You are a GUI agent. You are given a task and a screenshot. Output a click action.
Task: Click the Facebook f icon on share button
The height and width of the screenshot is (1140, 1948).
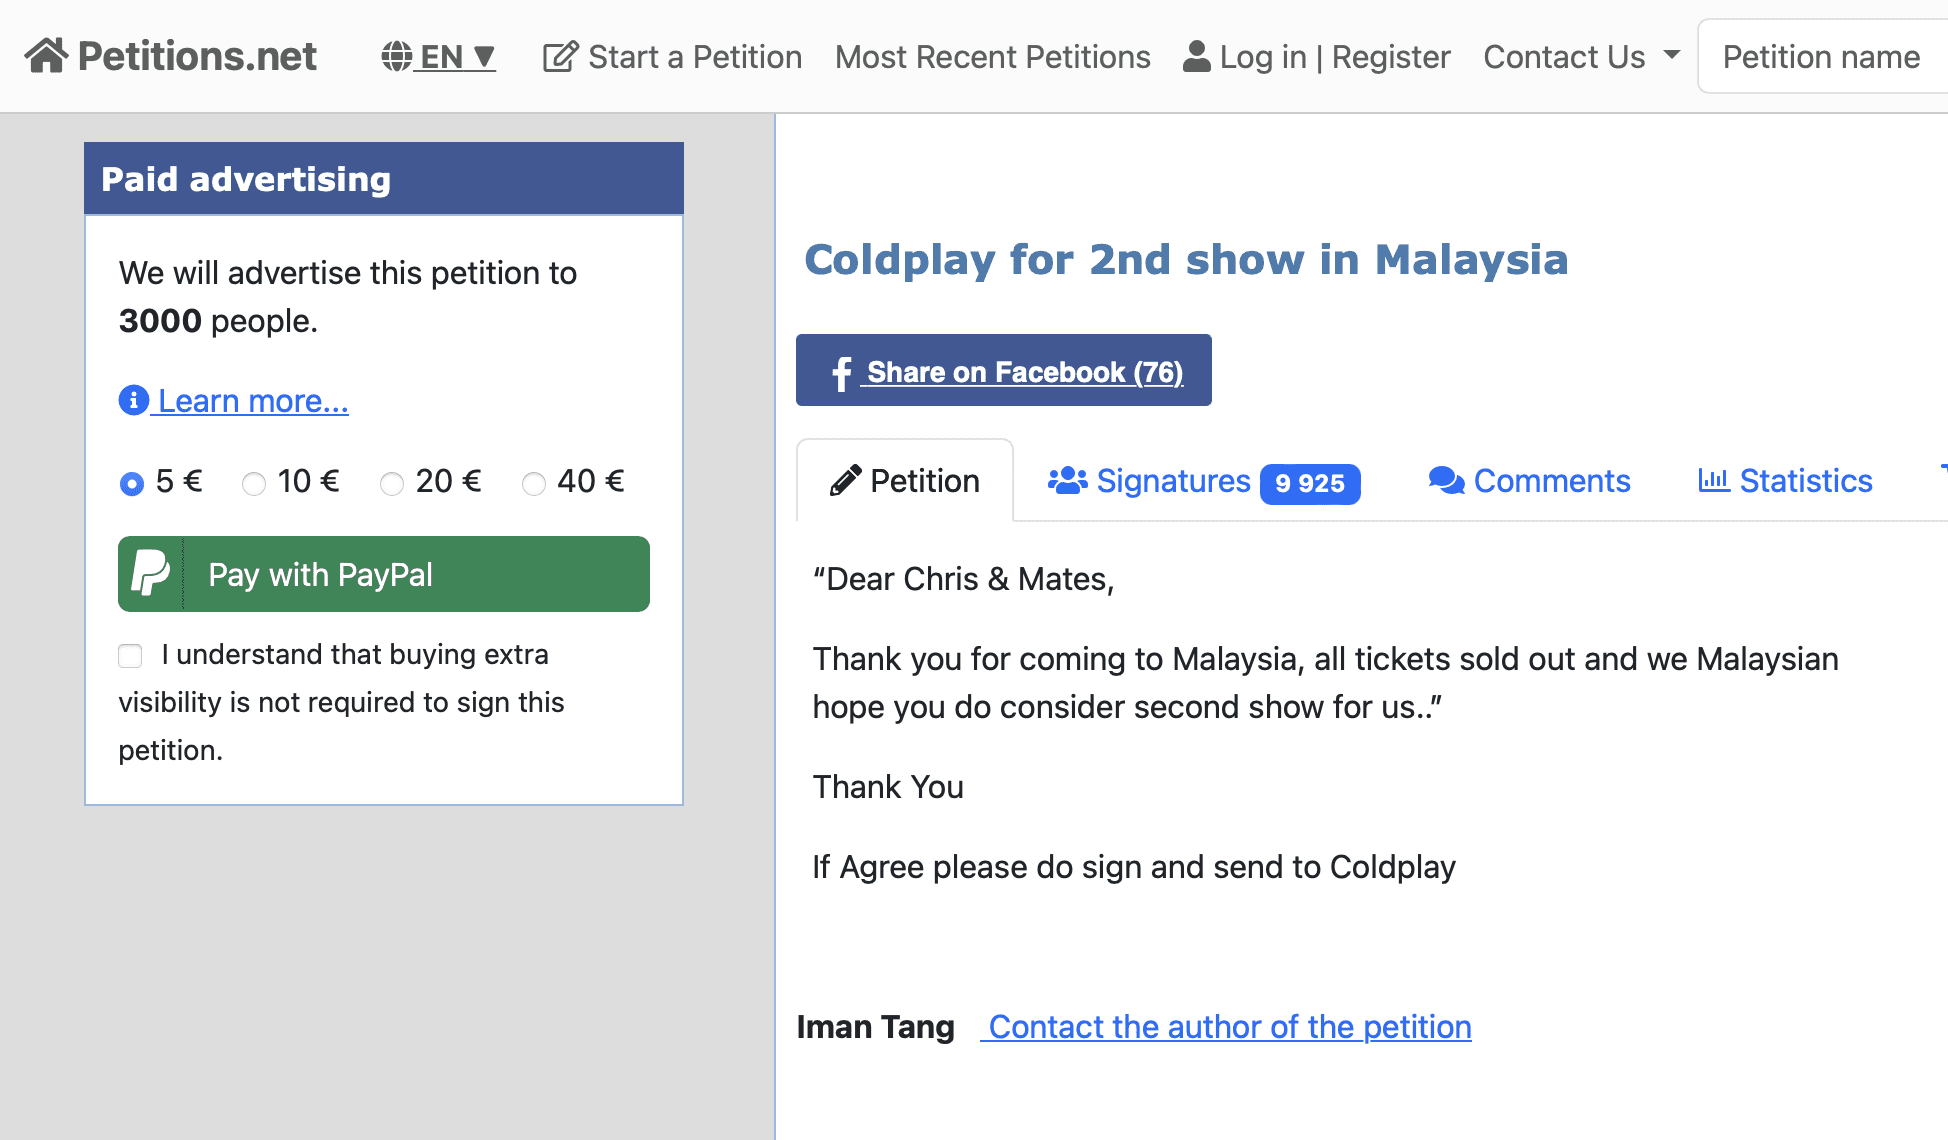coord(842,373)
